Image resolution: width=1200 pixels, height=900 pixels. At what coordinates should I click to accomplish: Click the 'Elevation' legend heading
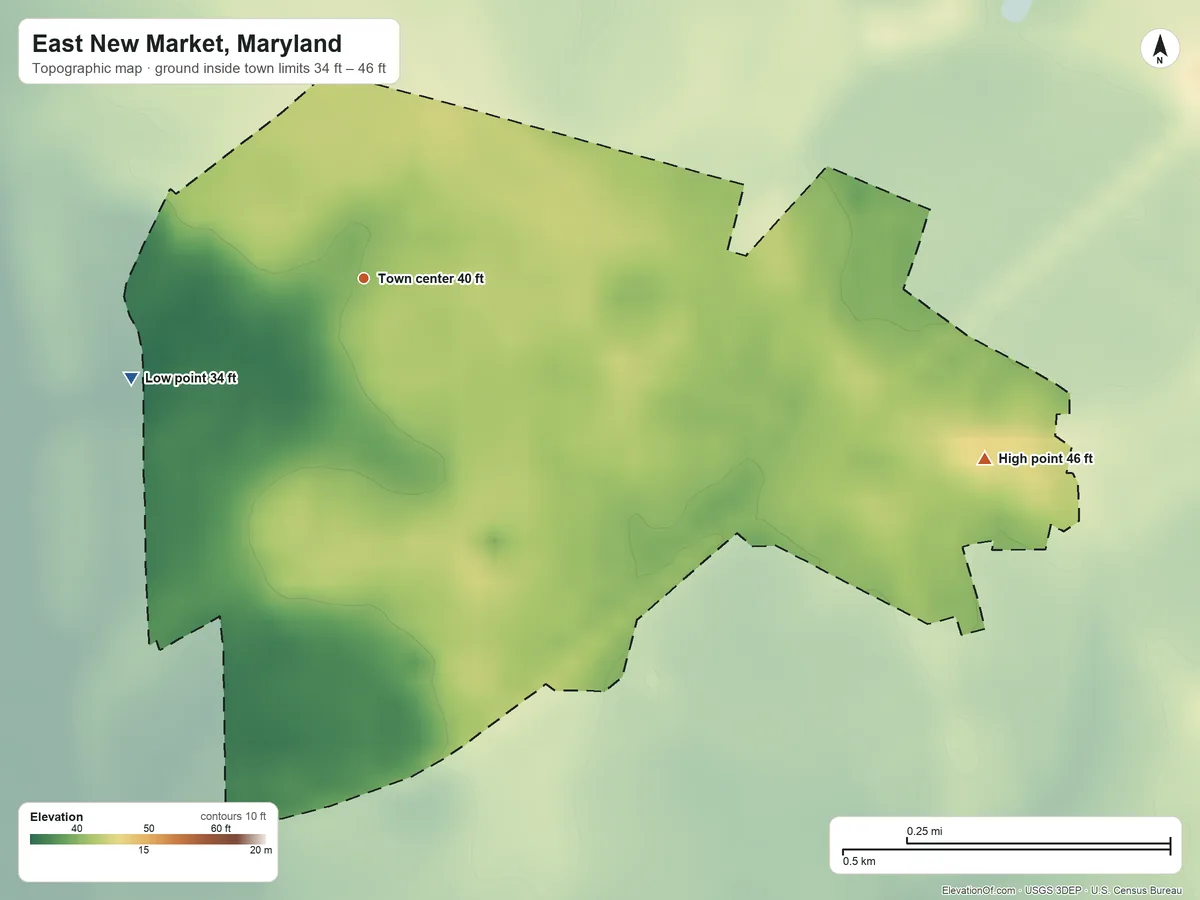(57, 817)
